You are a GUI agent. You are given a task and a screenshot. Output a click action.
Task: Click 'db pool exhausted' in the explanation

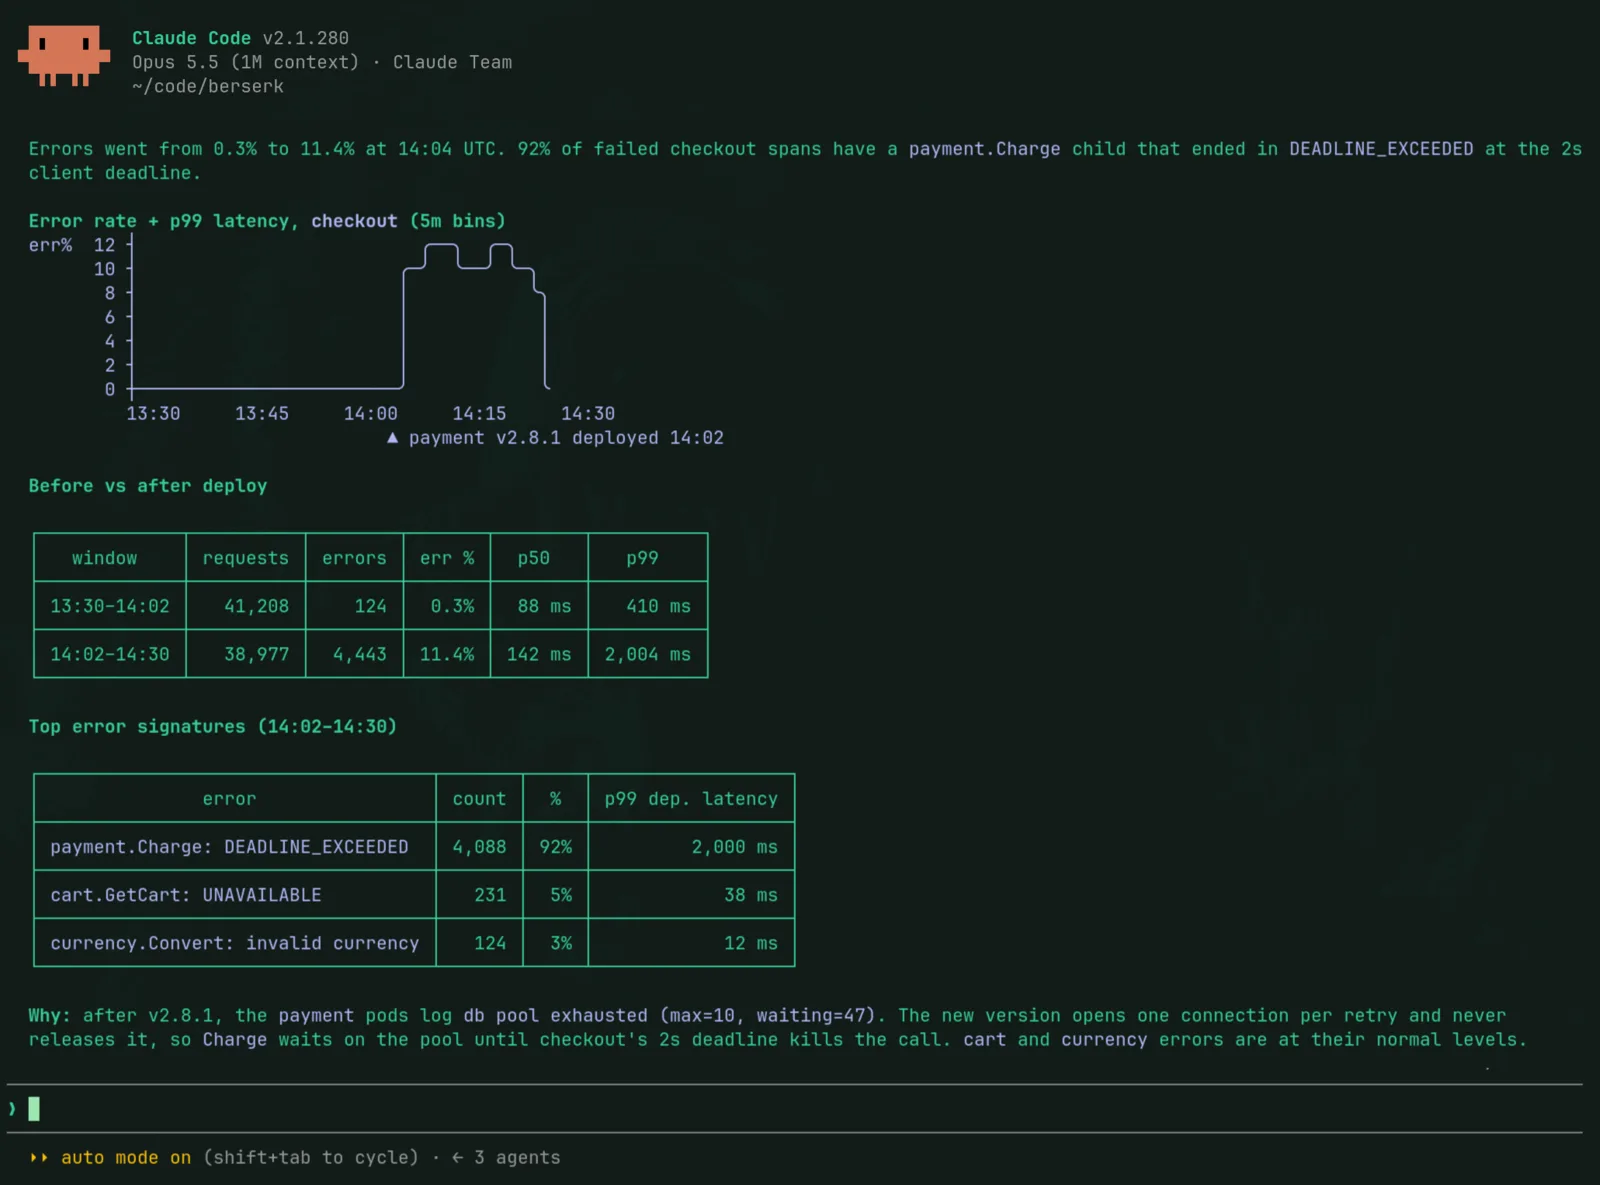[555, 1016]
